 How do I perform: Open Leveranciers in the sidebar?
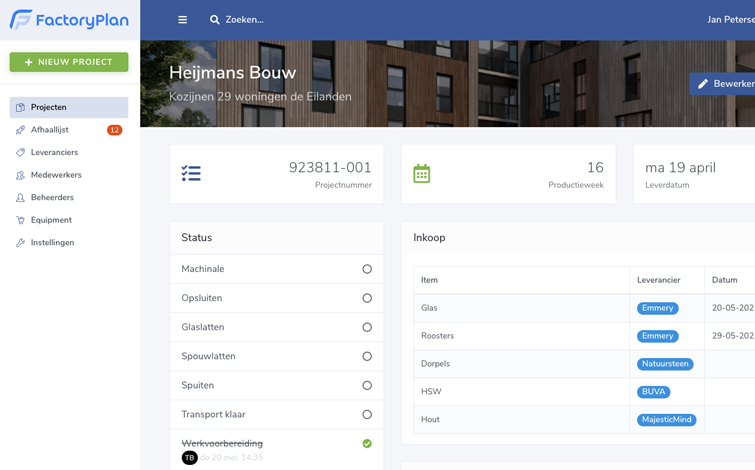click(x=54, y=152)
